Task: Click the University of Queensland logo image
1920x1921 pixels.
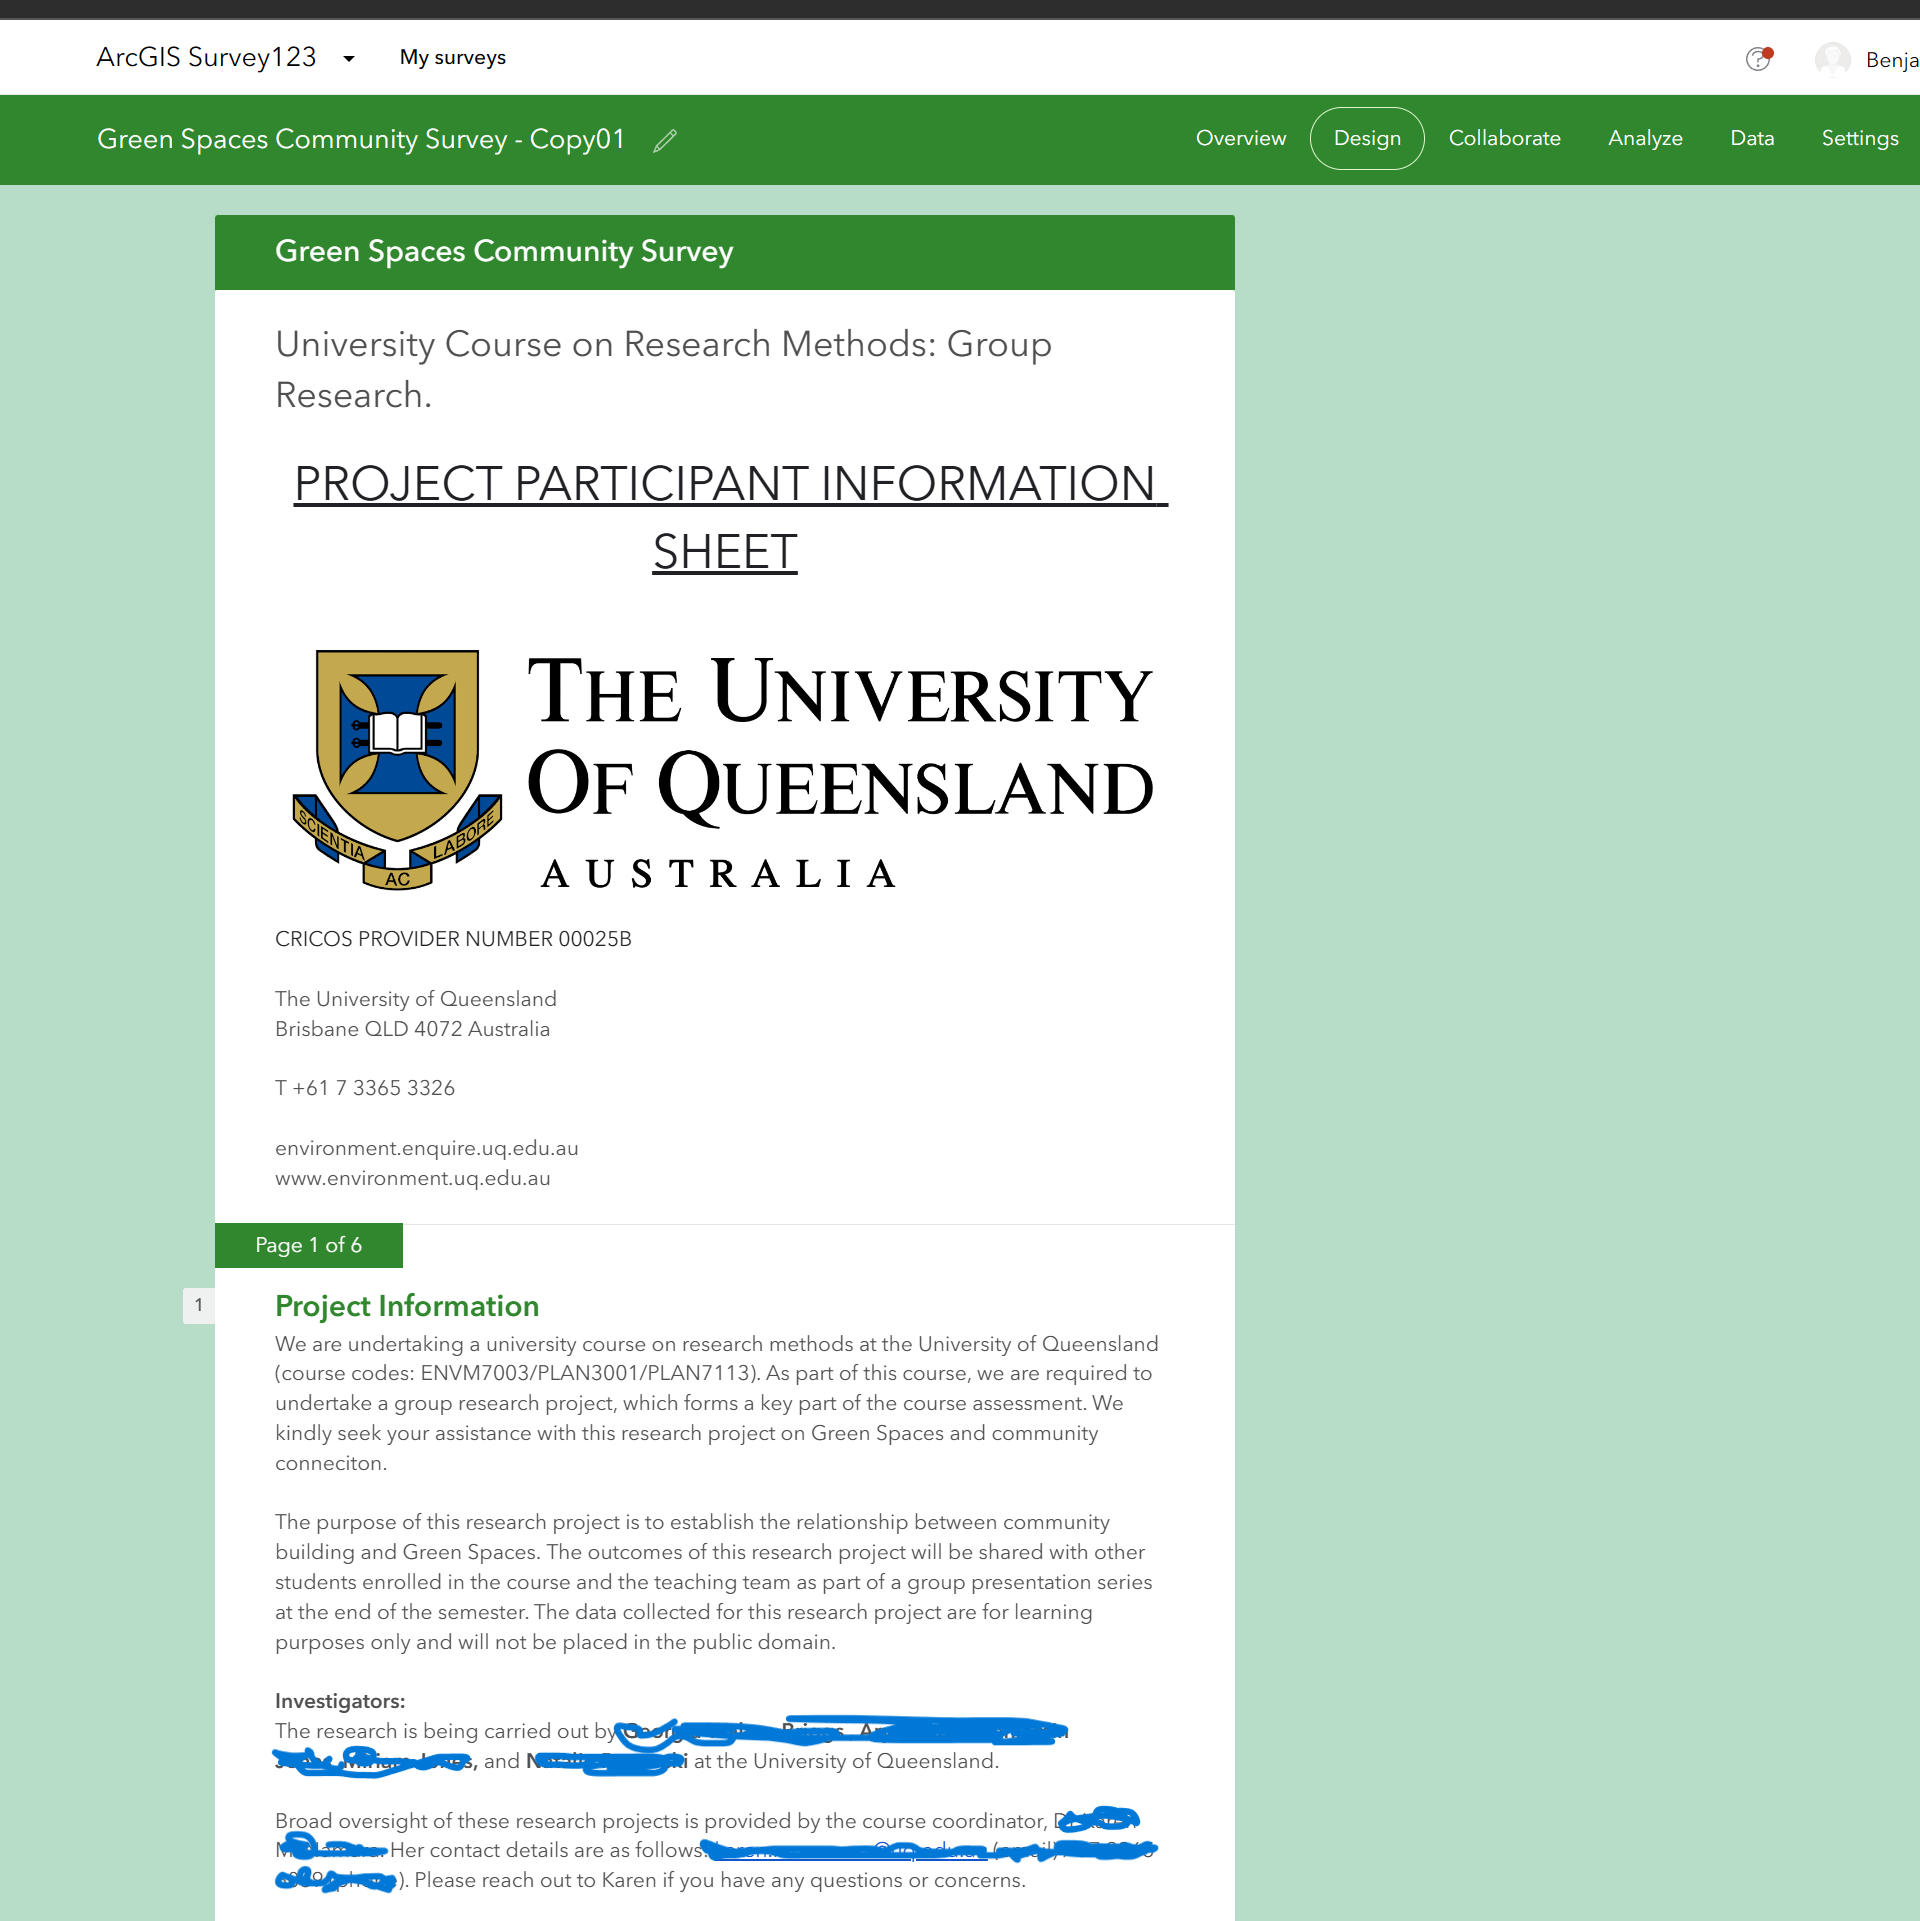Action: (x=724, y=768)
